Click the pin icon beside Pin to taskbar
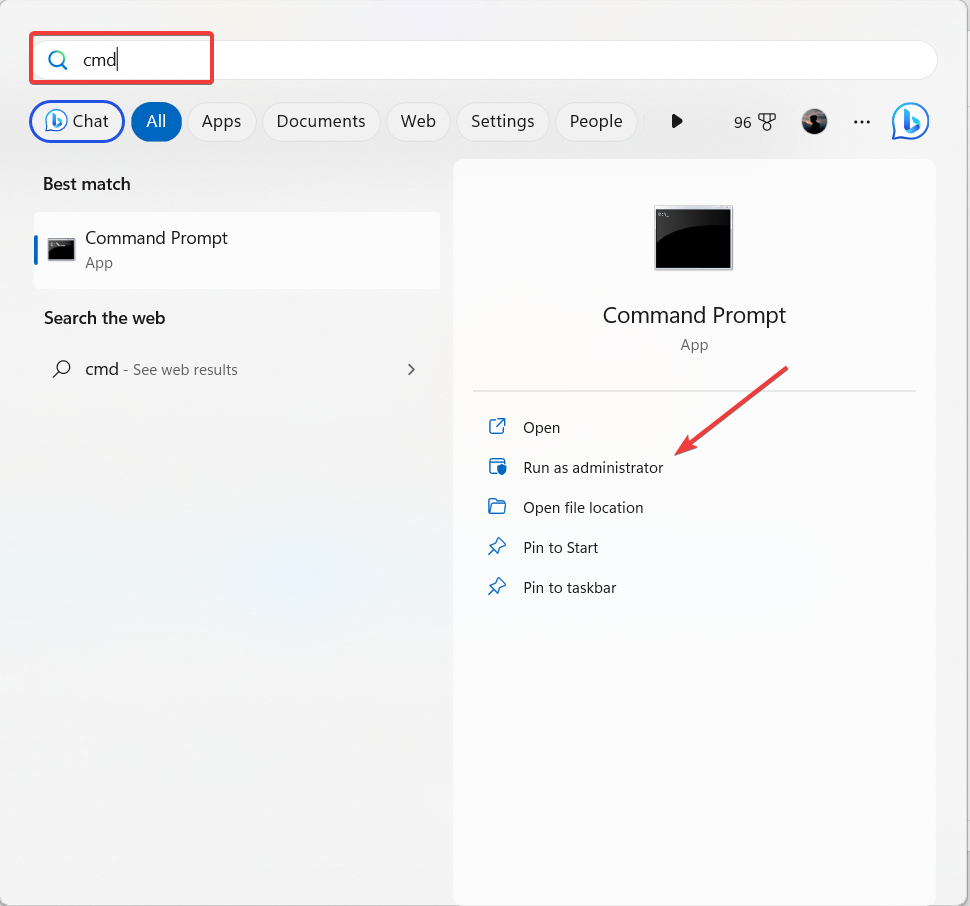The image size is (970, 906). [x=497, y=586]
